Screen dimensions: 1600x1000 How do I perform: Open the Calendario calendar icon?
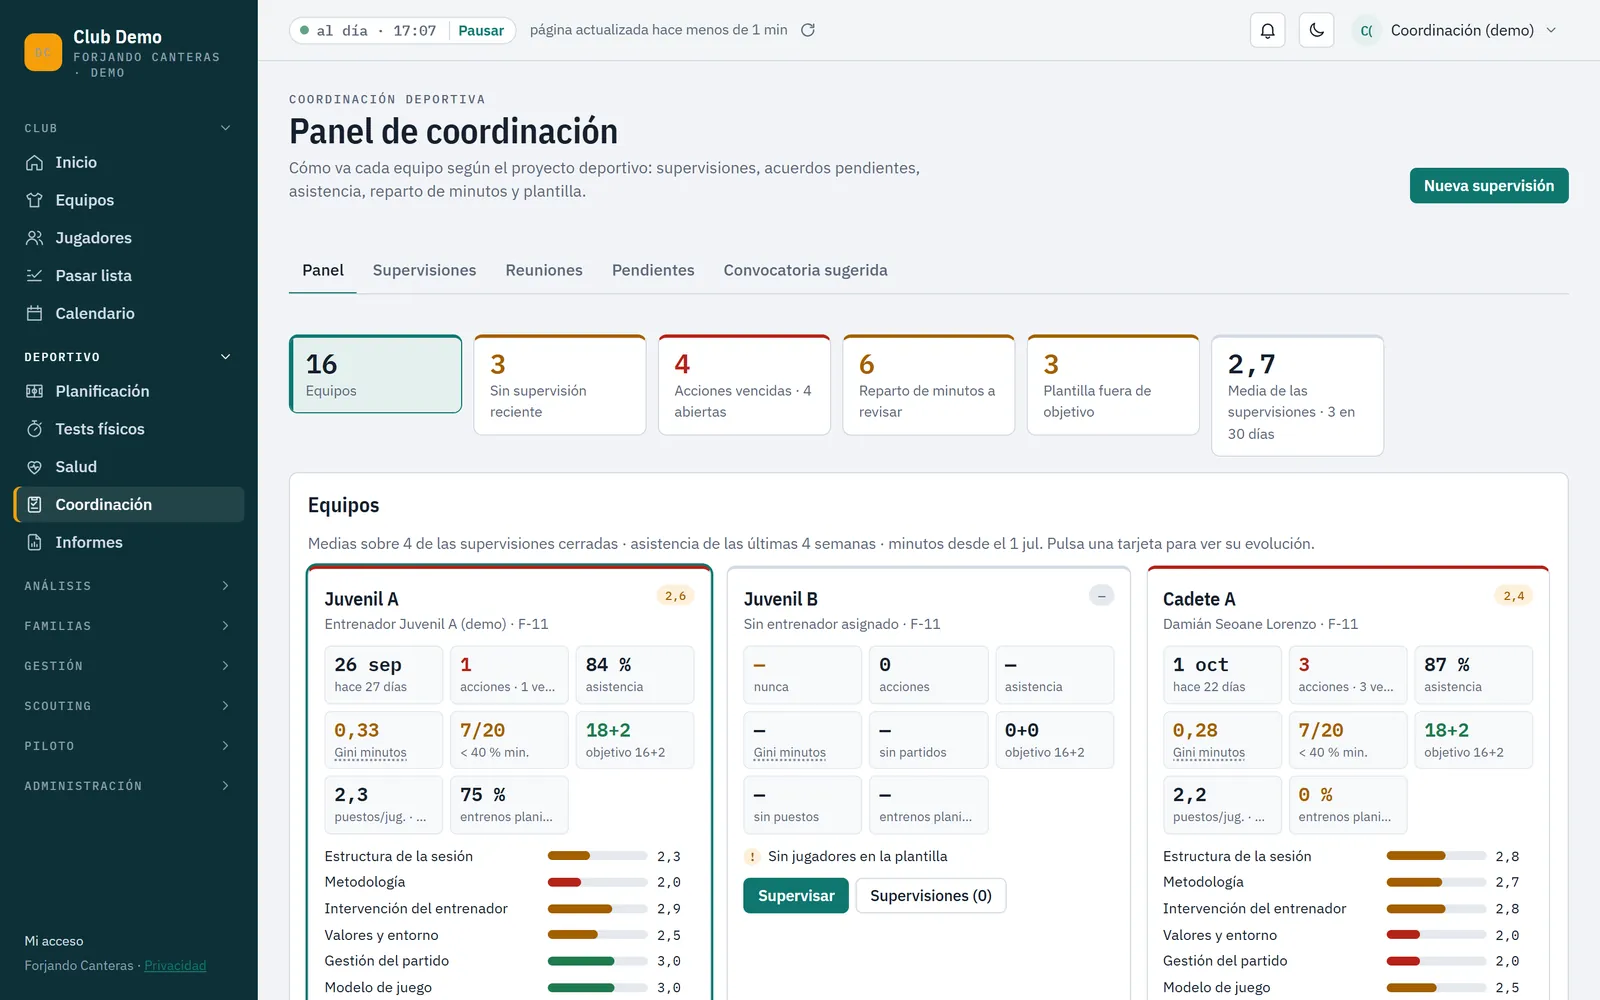pos(34,313)
